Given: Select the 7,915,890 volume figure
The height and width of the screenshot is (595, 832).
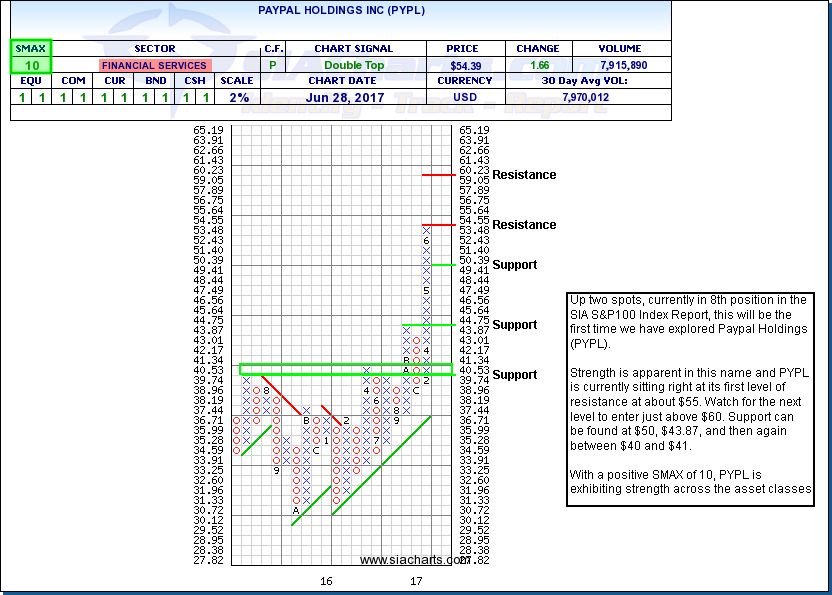Looking at the screenshot, I should tap(623, 65).
